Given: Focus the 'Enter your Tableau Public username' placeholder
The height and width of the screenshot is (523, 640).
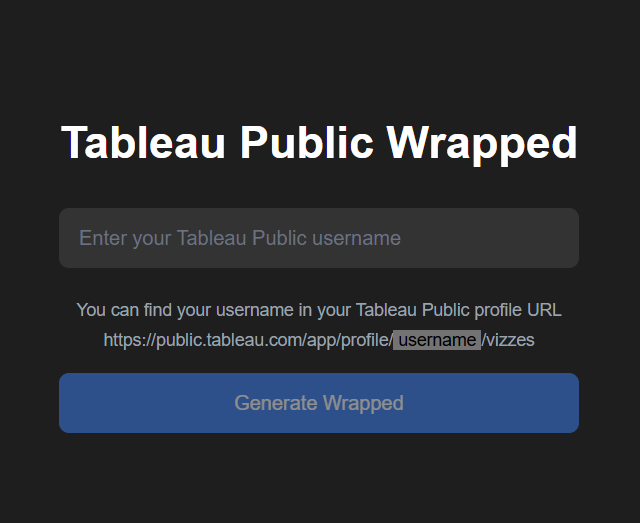Looking at the screenshot, I should click(240, 238).
